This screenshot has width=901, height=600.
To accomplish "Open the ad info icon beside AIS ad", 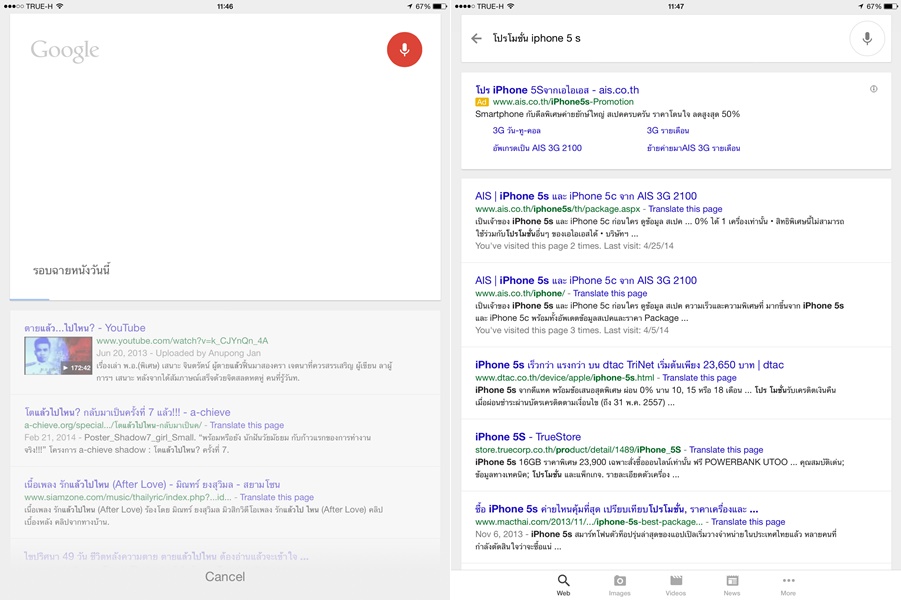I will [x=873, y=89].
